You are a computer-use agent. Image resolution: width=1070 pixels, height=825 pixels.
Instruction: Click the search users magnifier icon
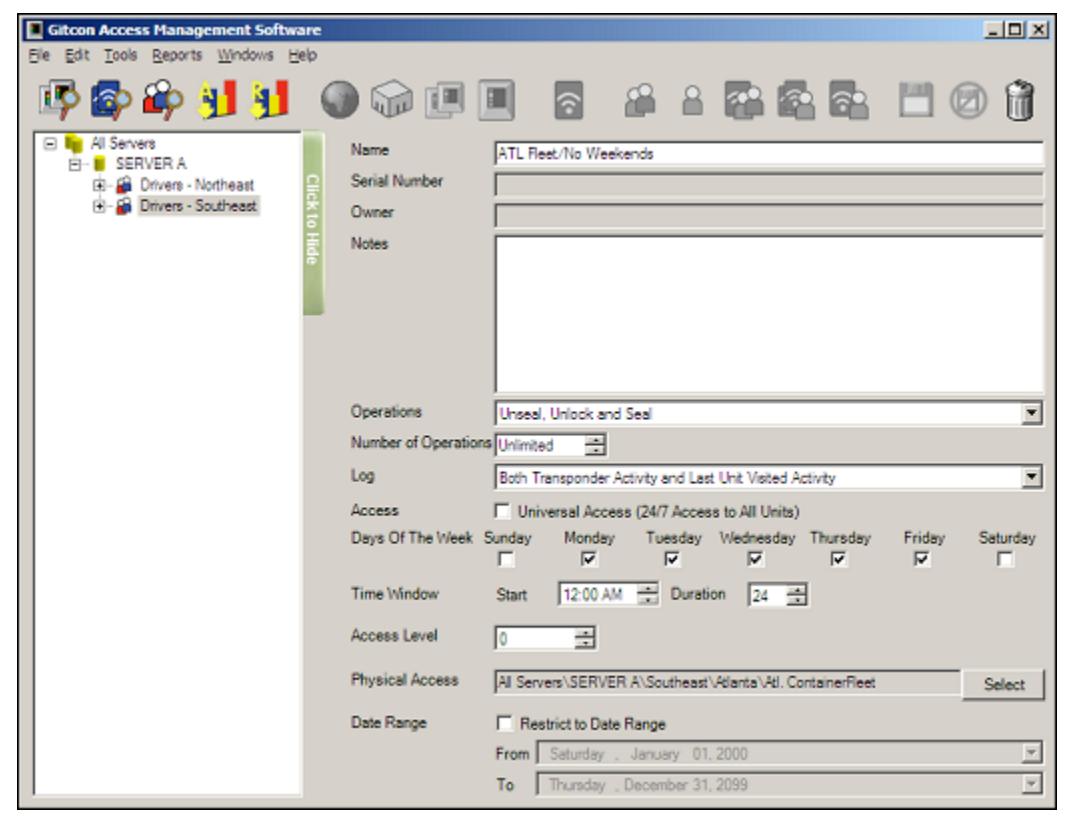coord(163,100)
